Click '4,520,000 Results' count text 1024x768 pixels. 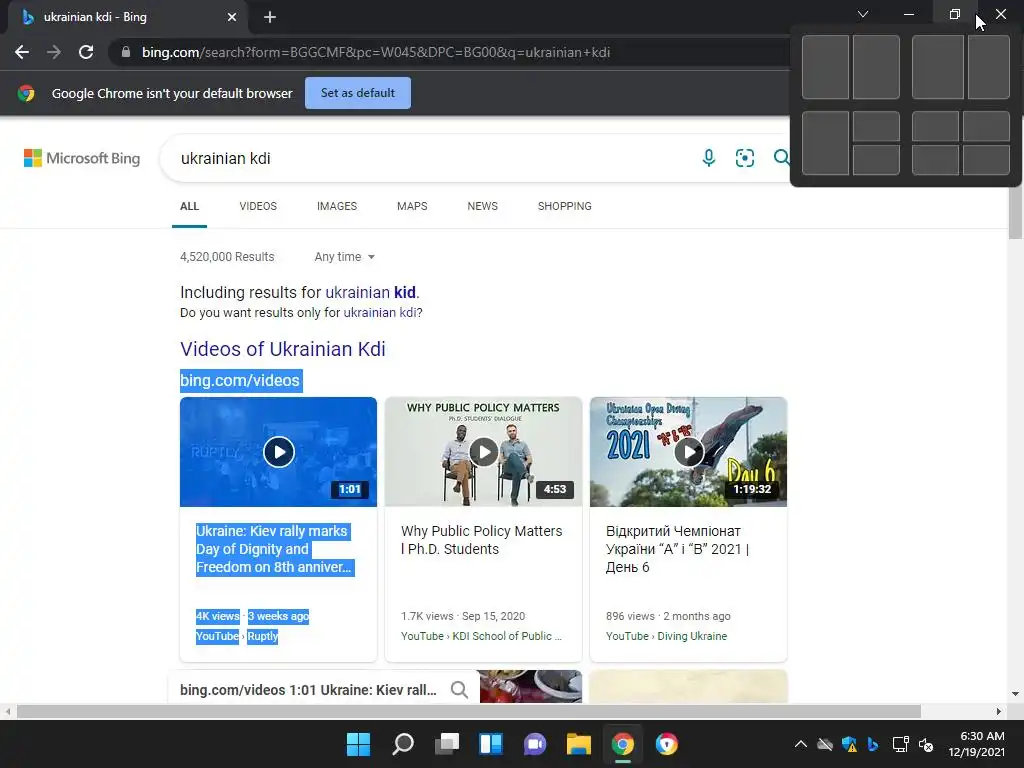(227, 257)
